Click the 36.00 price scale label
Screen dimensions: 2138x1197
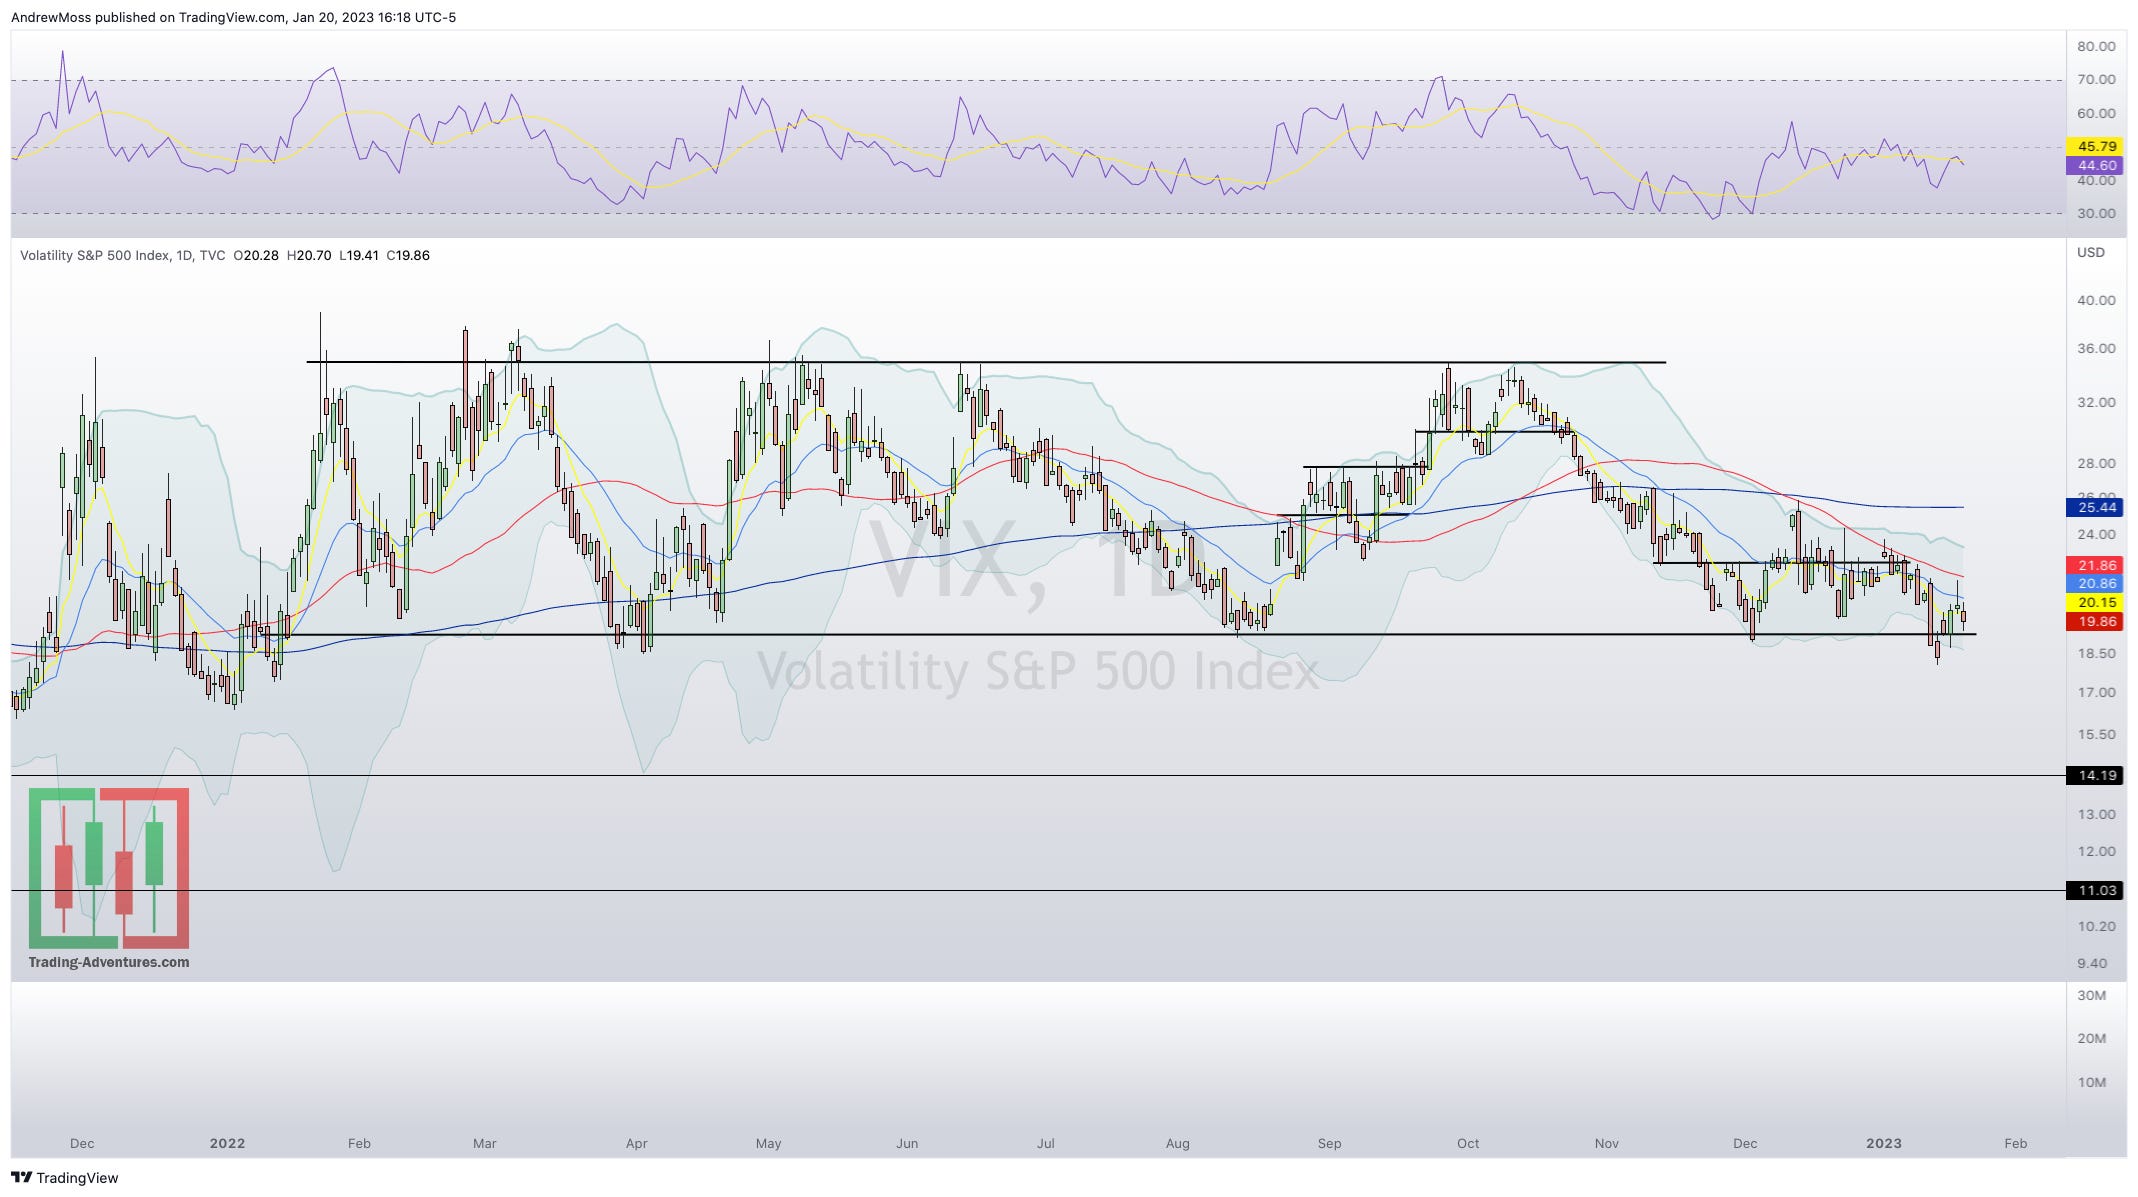(x=2096, y=348)
